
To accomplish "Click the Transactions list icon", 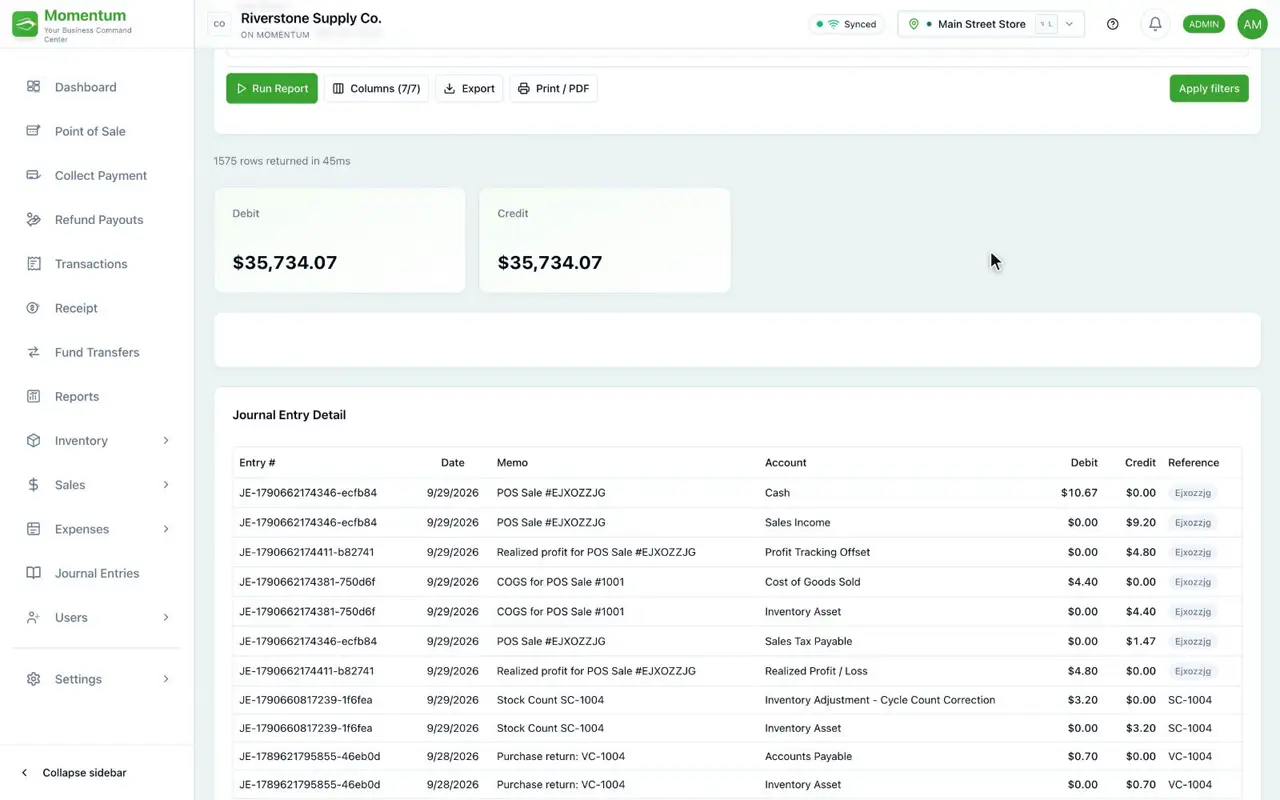I will pyautogui.click(x=33, y=264).
